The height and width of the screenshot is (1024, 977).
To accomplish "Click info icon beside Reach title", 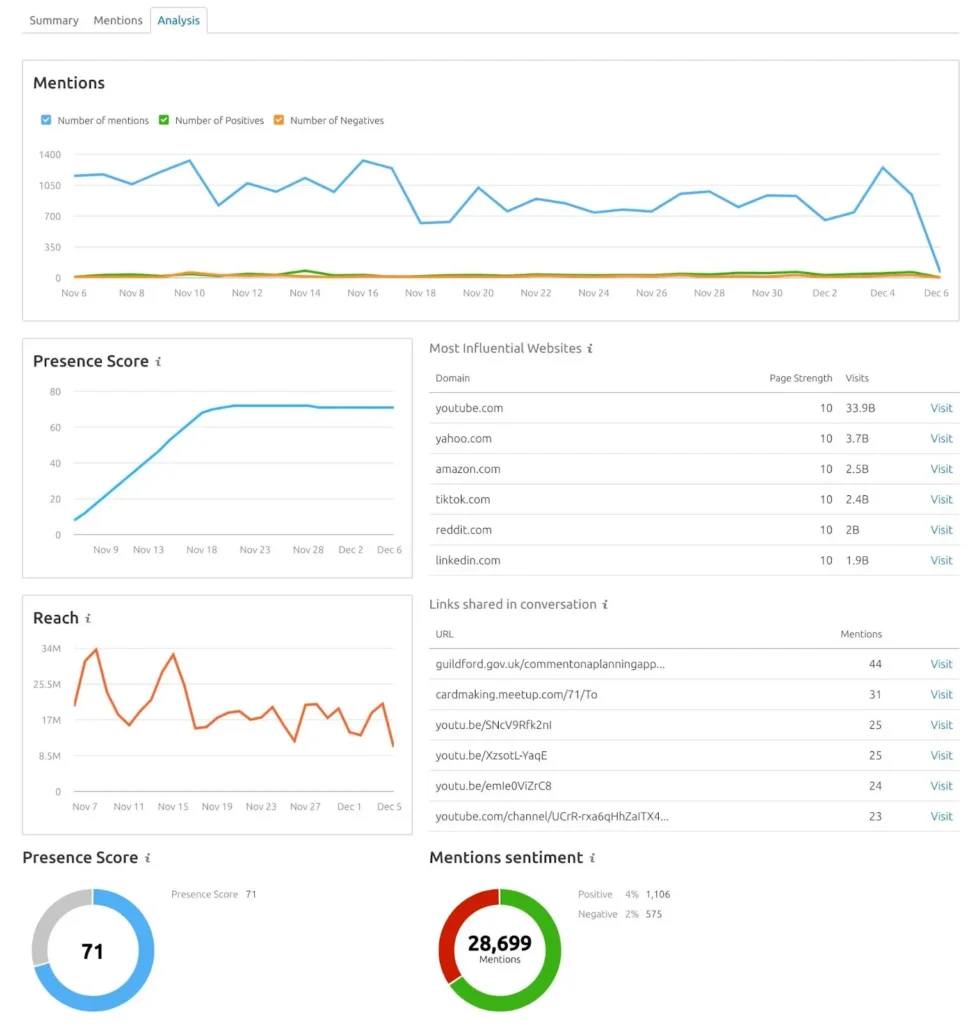I will [89, 619].
